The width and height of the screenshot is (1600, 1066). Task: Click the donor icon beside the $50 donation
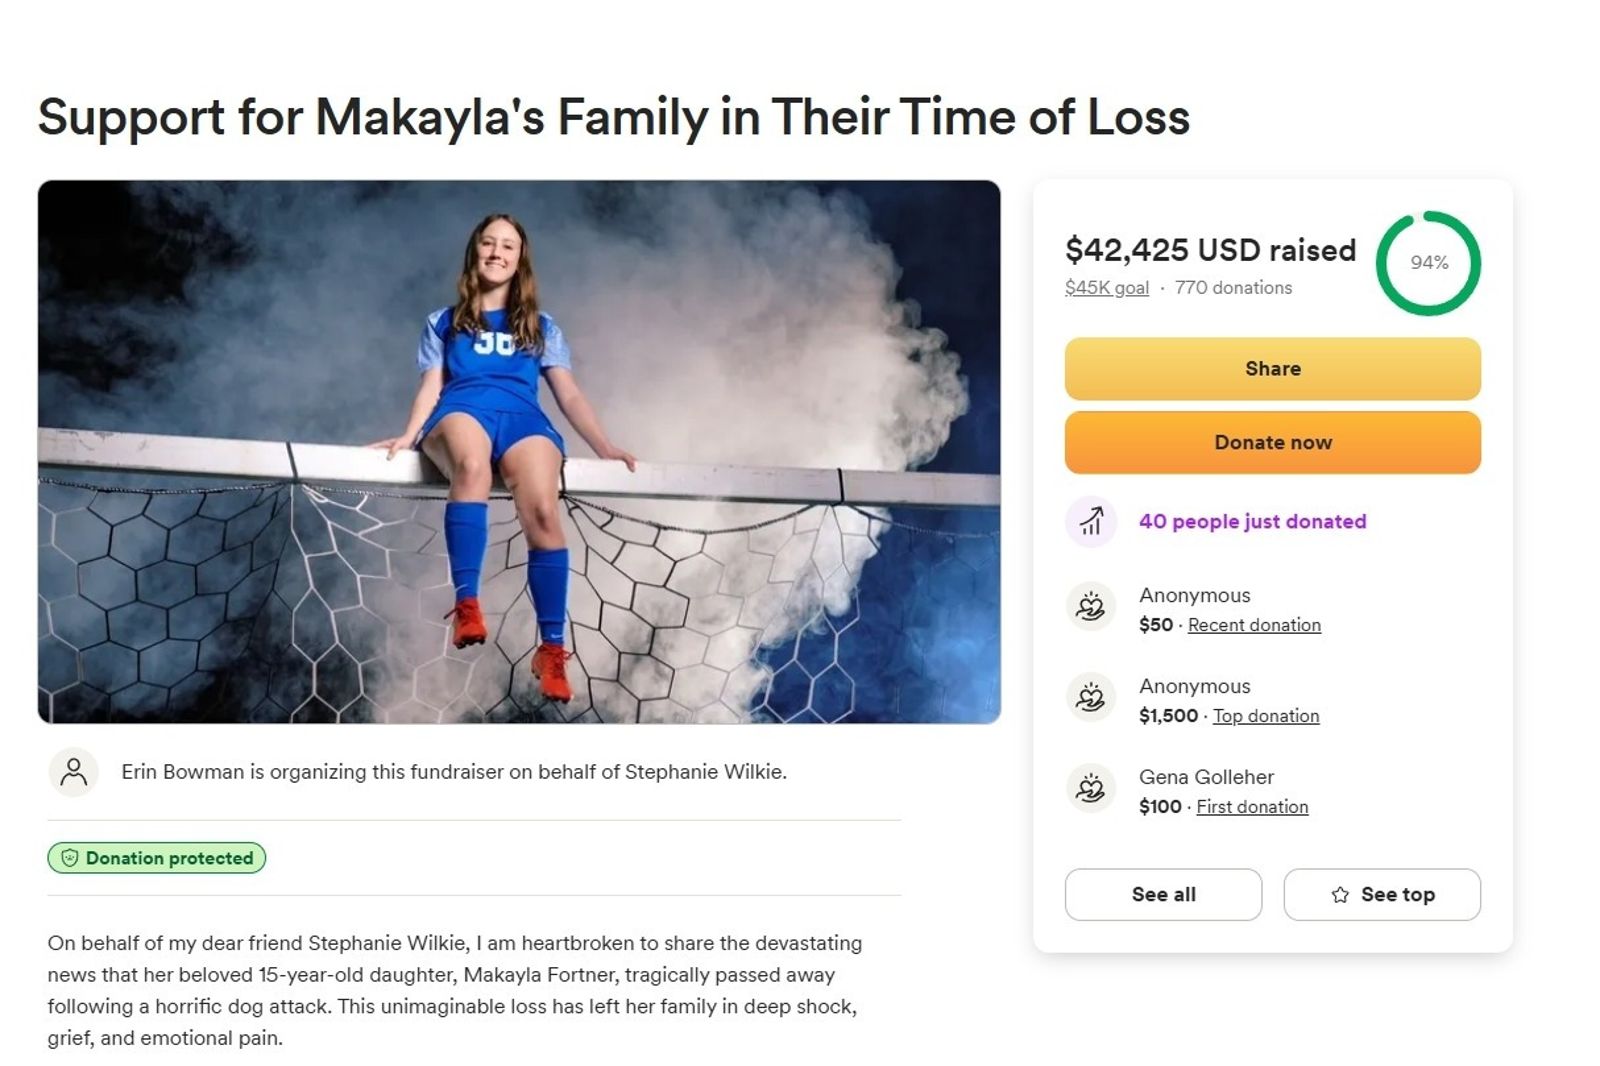point(1091,607)
